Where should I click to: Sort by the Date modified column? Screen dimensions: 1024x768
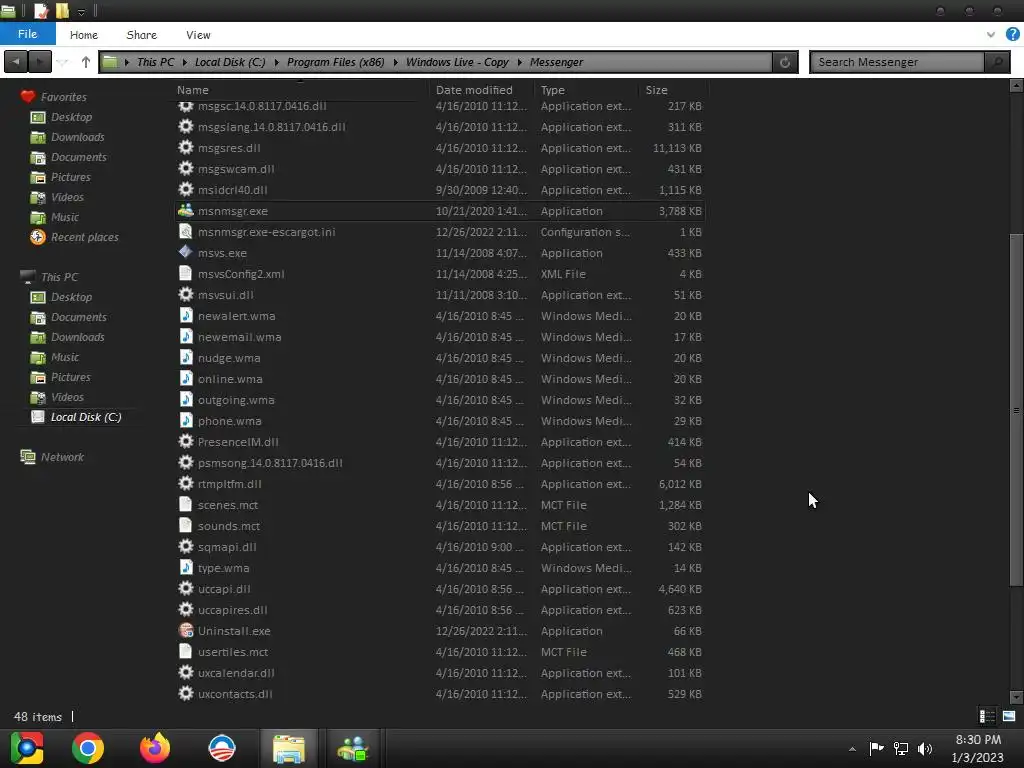(474, 90)
